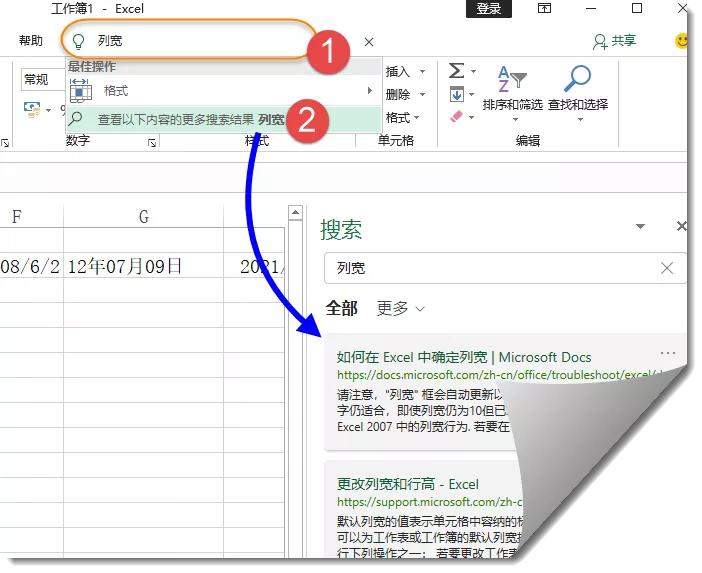The width and height of the screenshot is (702, 573).
Task: Click the Fill down icon
Action: pos(457,94)
